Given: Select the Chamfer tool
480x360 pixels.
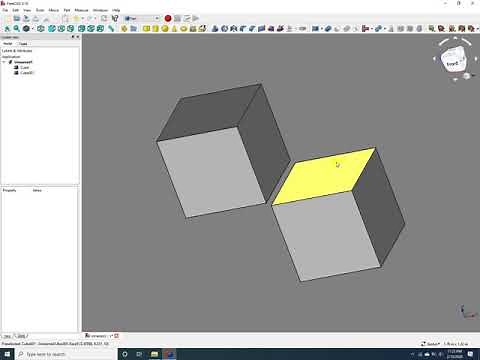Looking at the screenshot, I should pos(252,29).
